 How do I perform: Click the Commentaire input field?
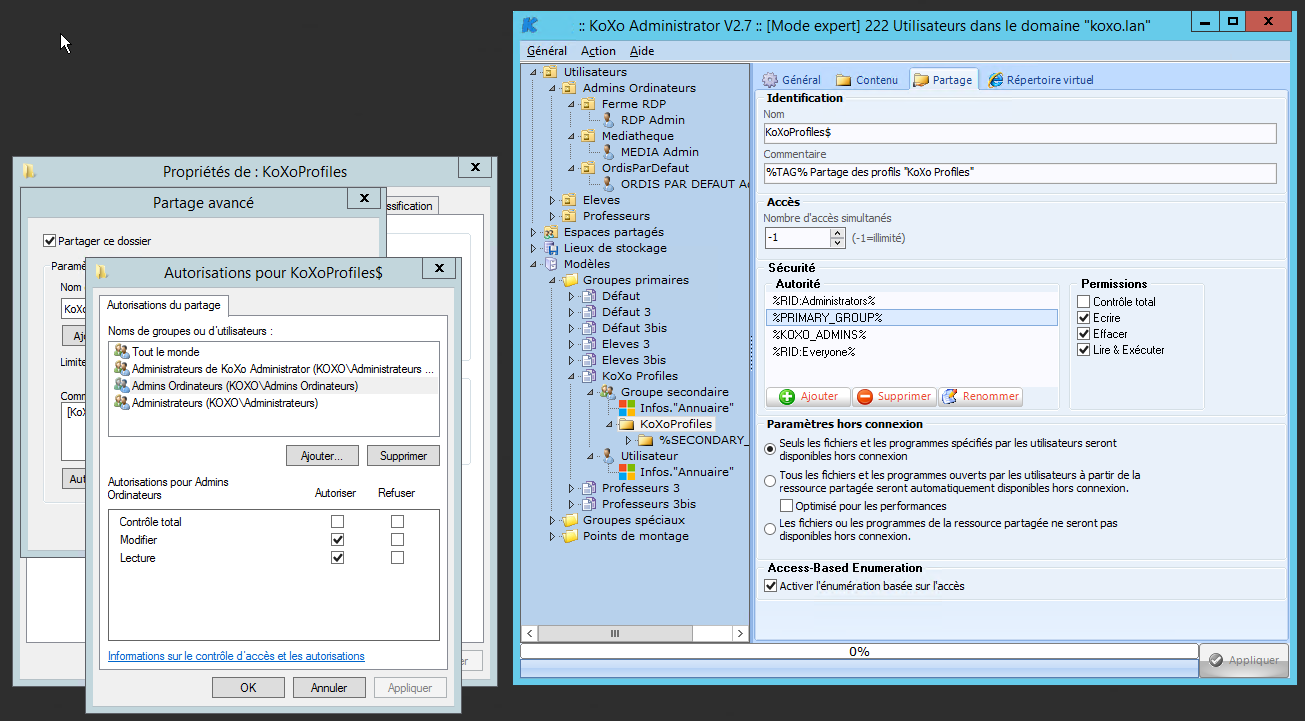(x=1020, y=173)
